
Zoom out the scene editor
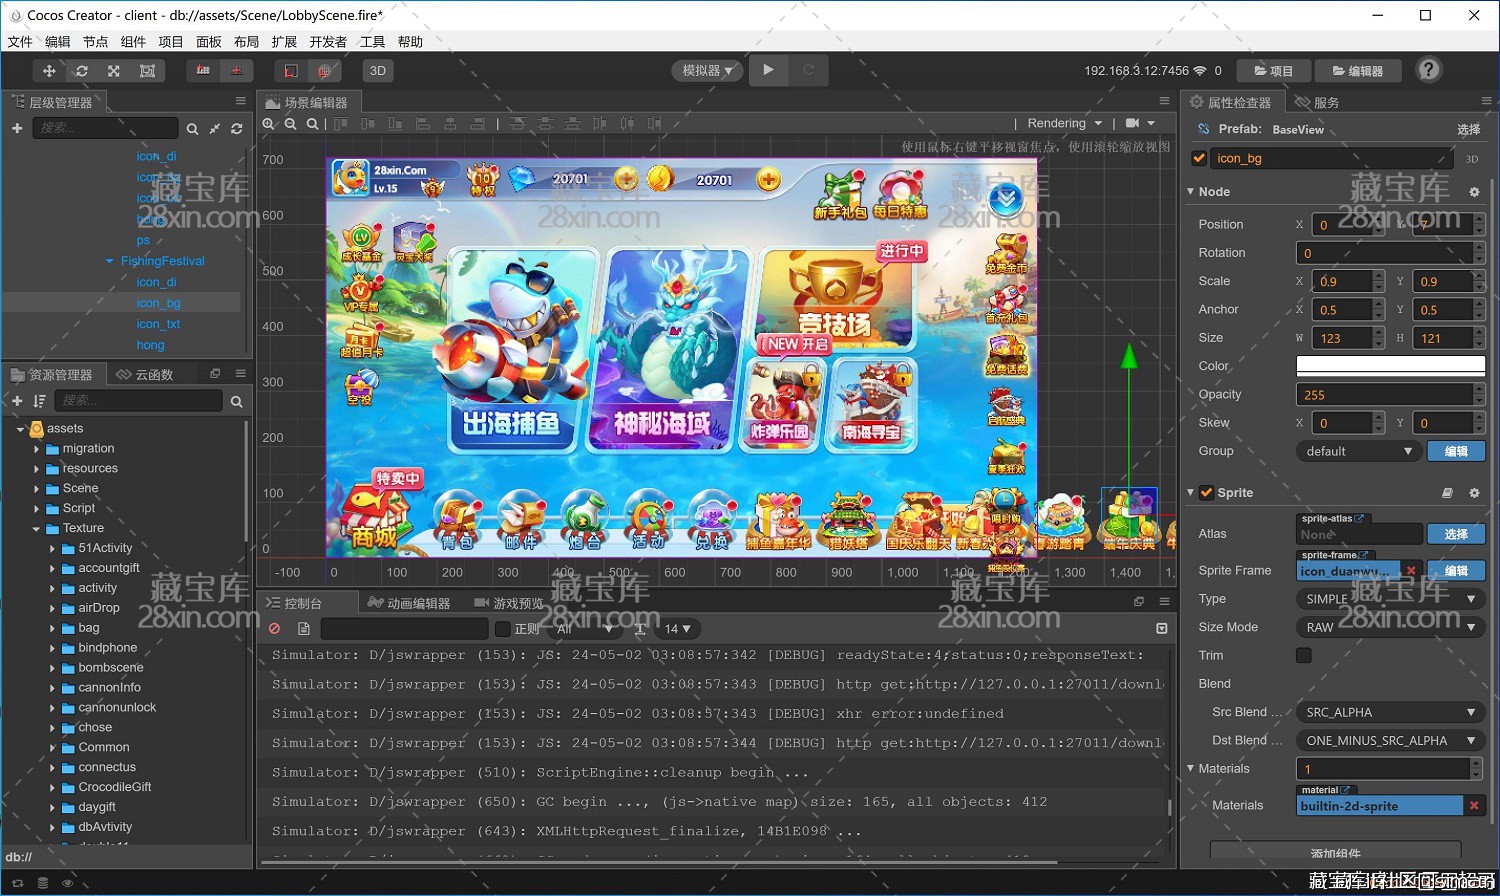[290, 124]
